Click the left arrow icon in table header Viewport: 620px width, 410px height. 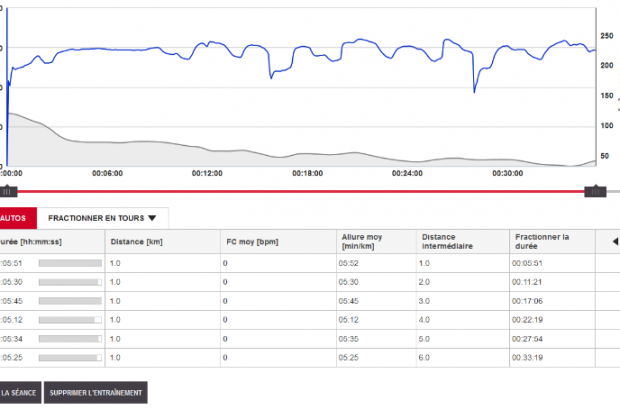click(615, 241)
